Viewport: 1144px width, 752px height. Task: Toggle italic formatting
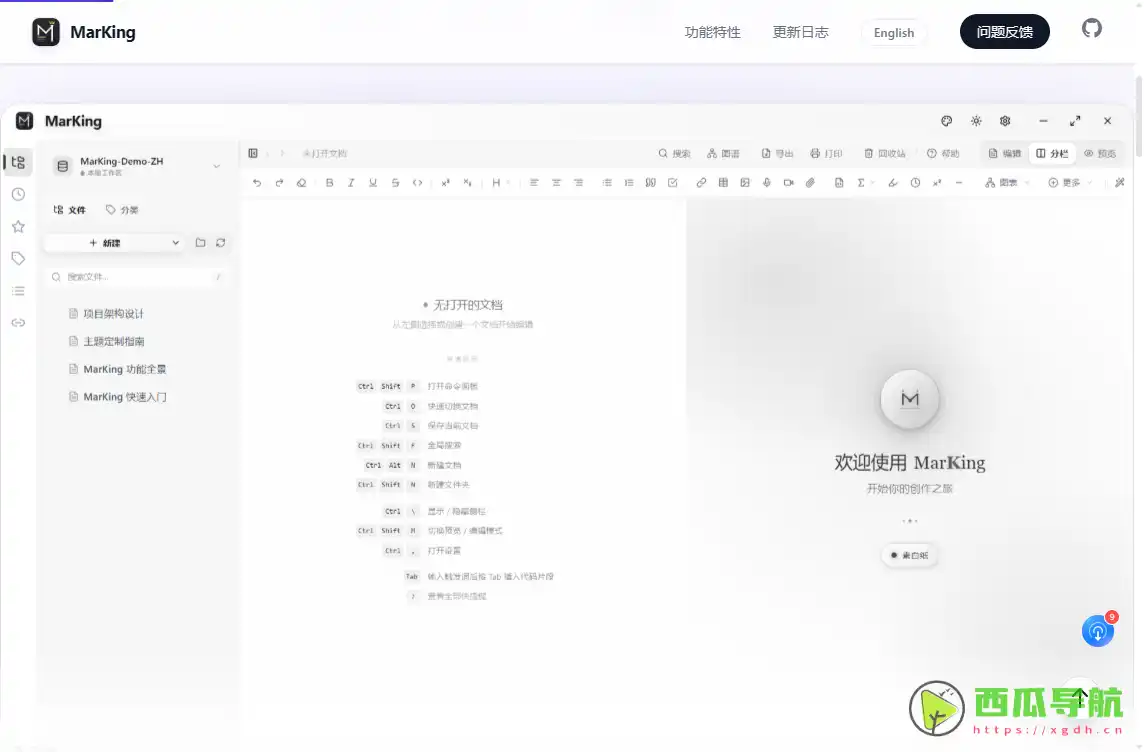351,183
